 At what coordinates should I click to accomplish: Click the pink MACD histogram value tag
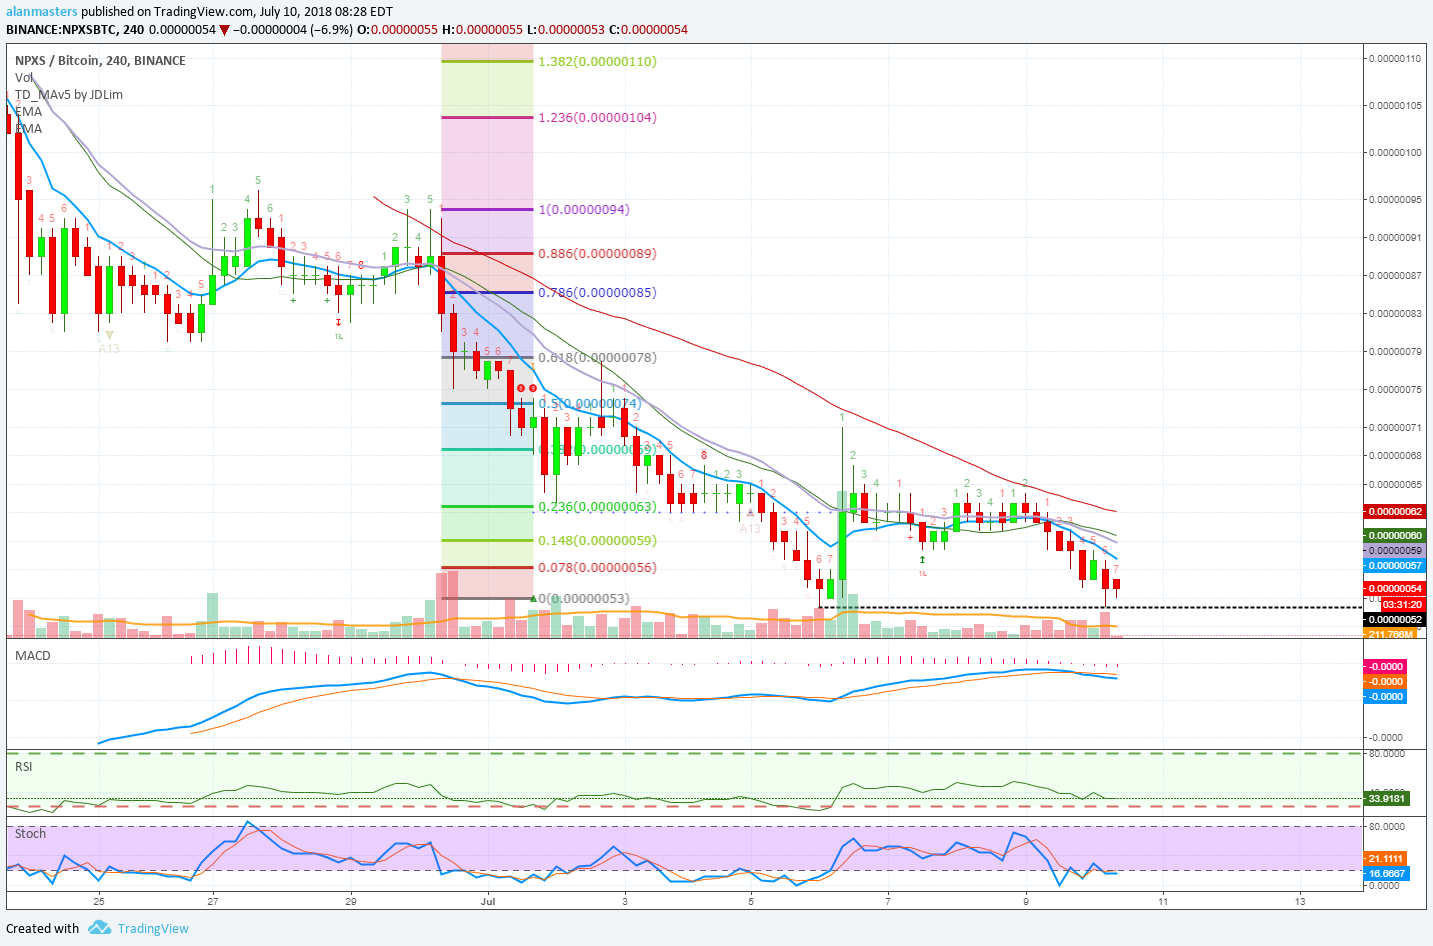(x=1386, y=666)
